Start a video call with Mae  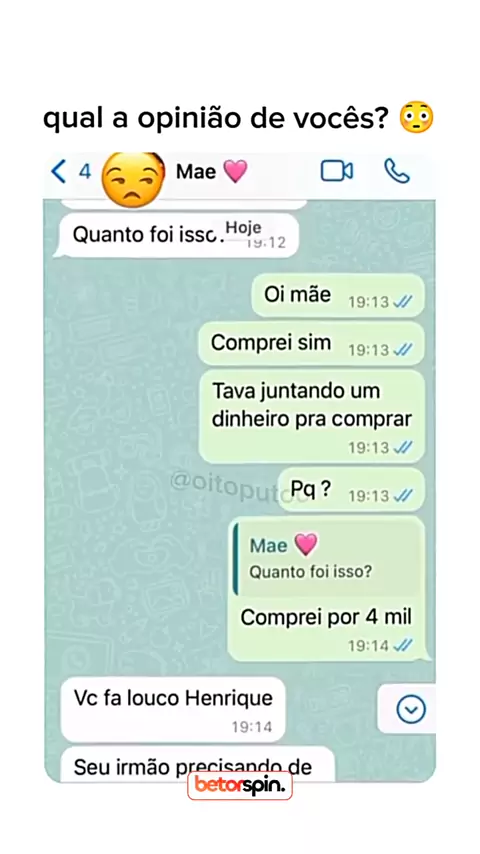[x=337, y=171]
